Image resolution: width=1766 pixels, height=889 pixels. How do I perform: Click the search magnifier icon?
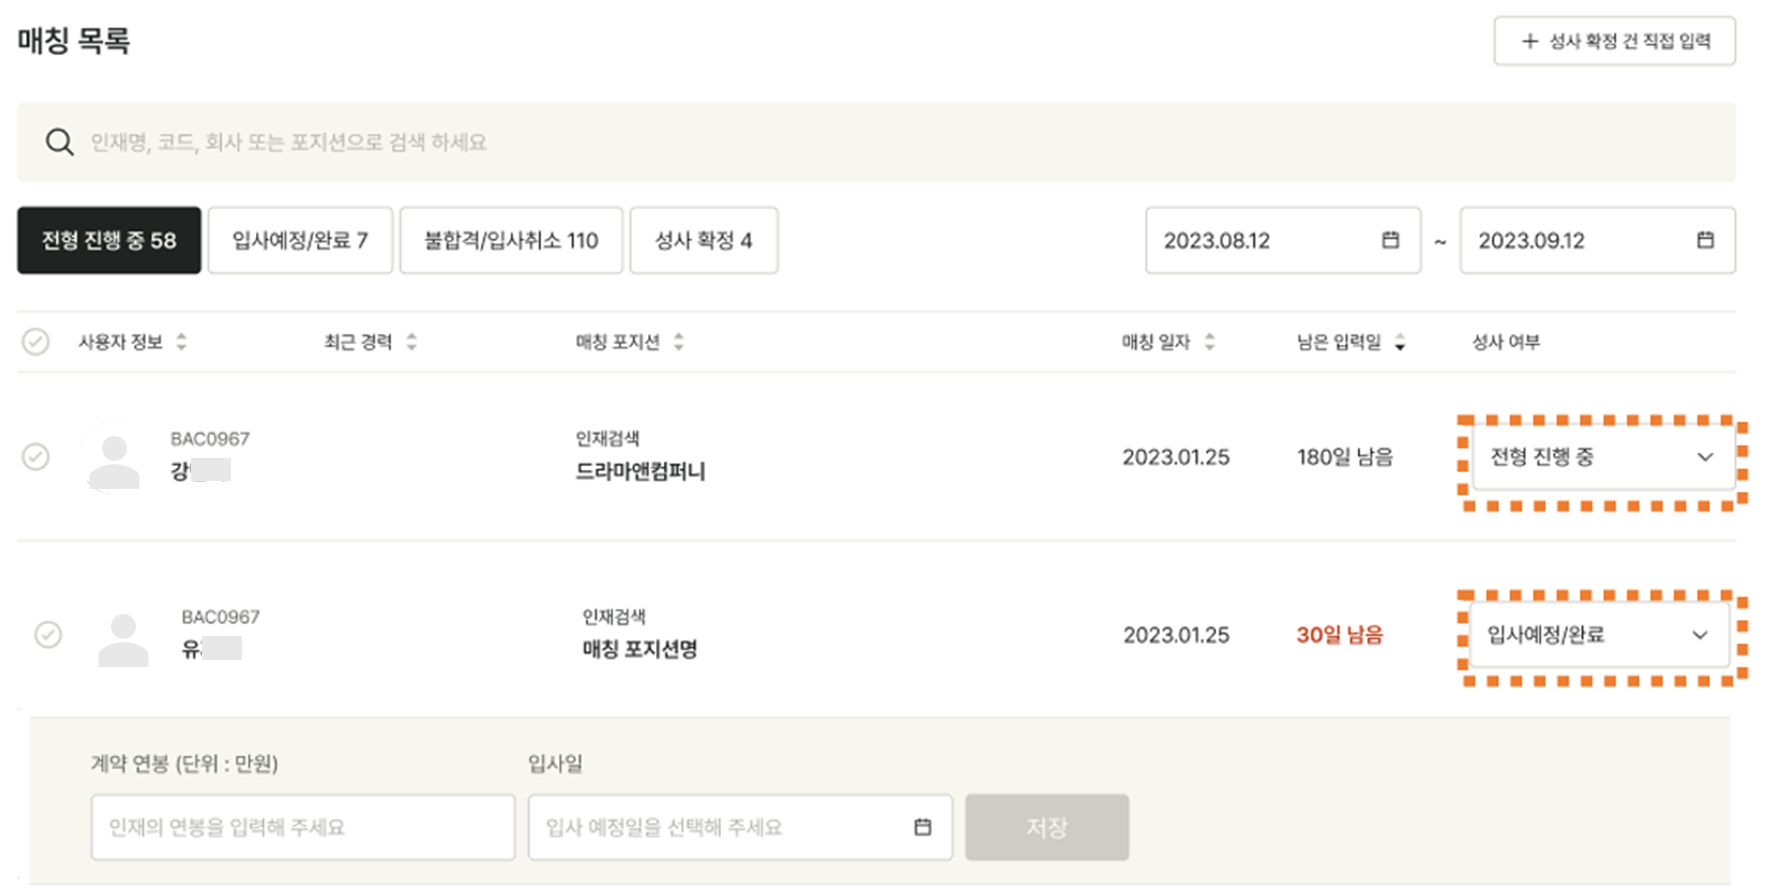click(x=60, y=142)
